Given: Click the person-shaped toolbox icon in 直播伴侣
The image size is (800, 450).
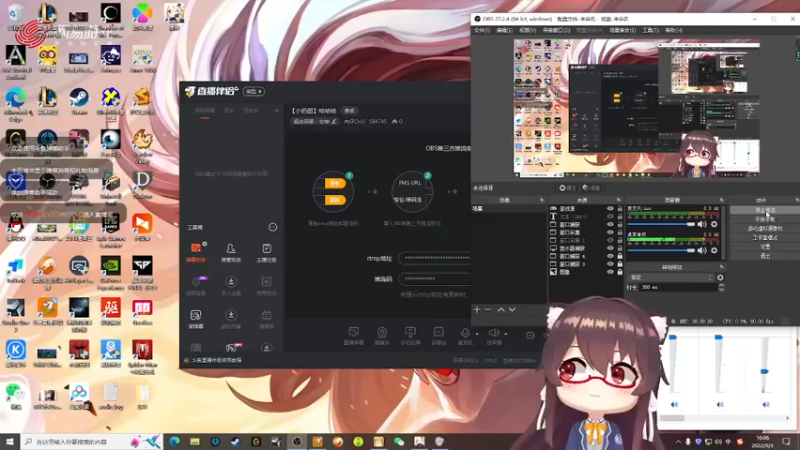Looking at the screenshot, I should pos(231,248).
